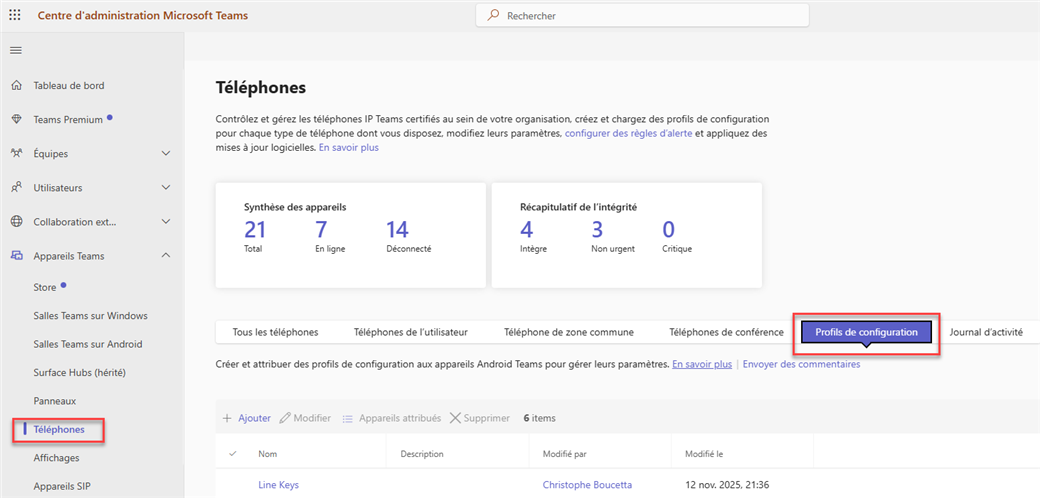The width and height of the screenshot is (1040, 498).
Task: Expand the Équipes section chevron
Action: [x=166, y=154]
